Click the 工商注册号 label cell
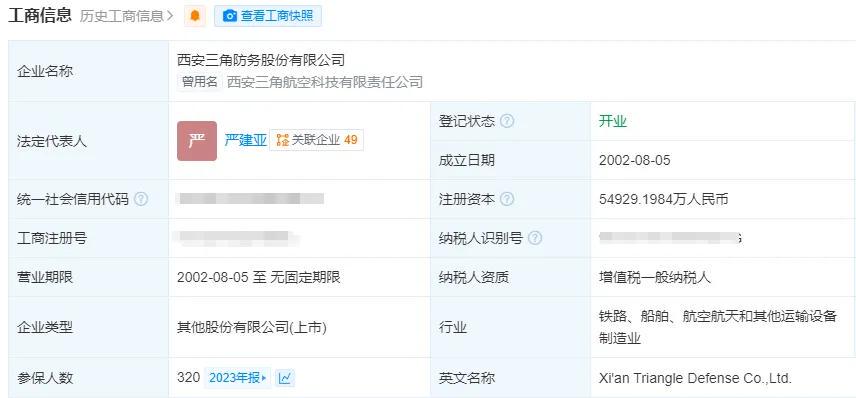This screenshot has width=856, height=398. tap(88, 238)
